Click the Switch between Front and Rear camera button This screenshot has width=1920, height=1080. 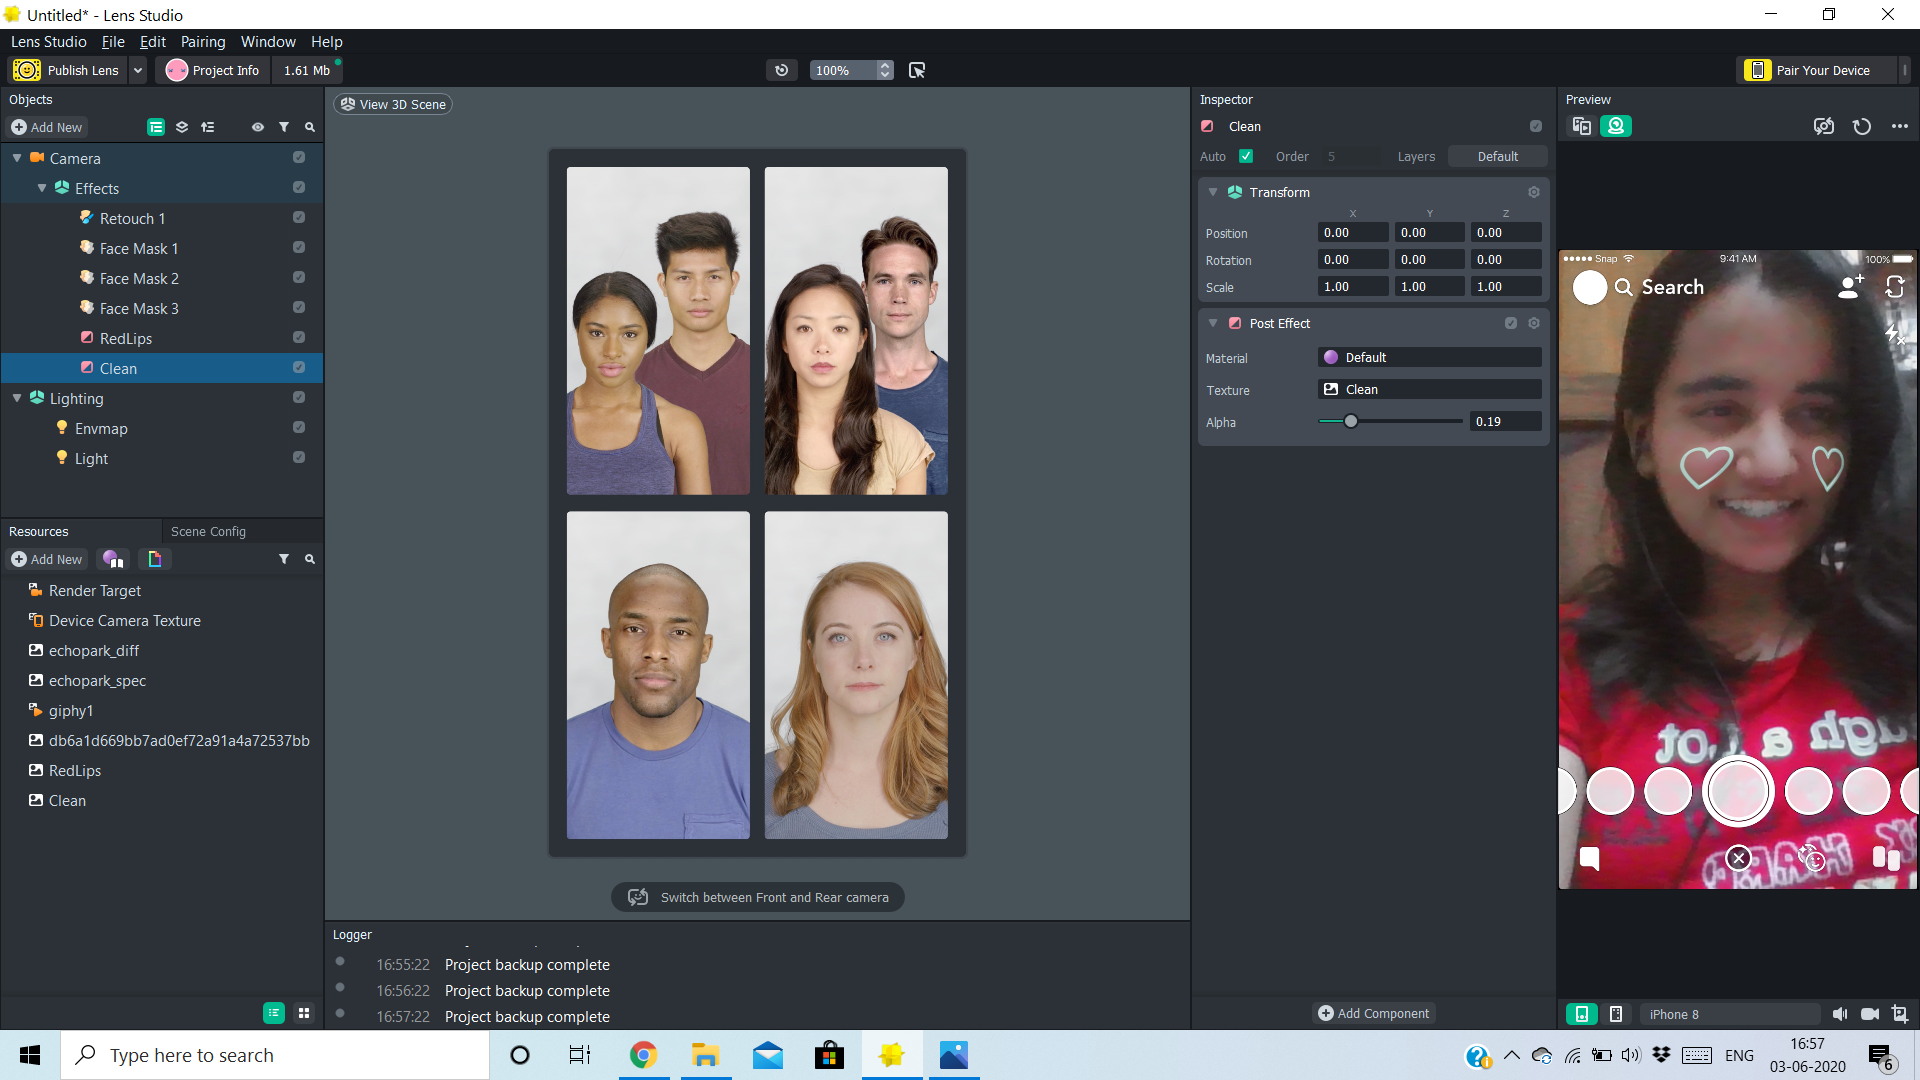(x=757, y=897)
